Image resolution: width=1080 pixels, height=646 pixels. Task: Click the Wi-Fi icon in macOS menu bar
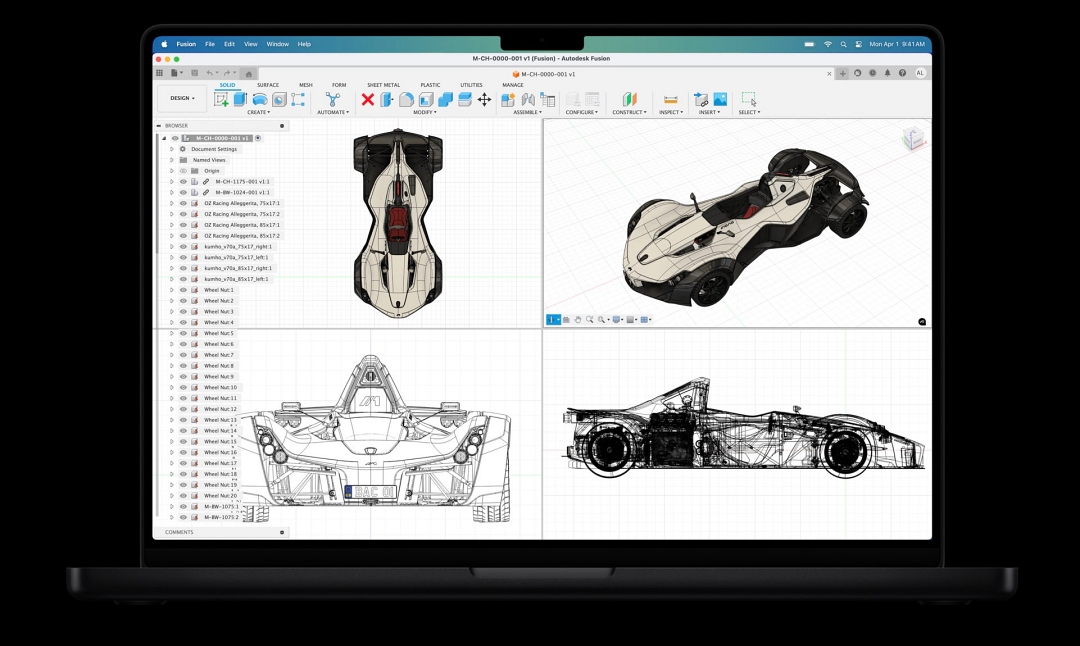pyautogui.click(x=828, y=44)
